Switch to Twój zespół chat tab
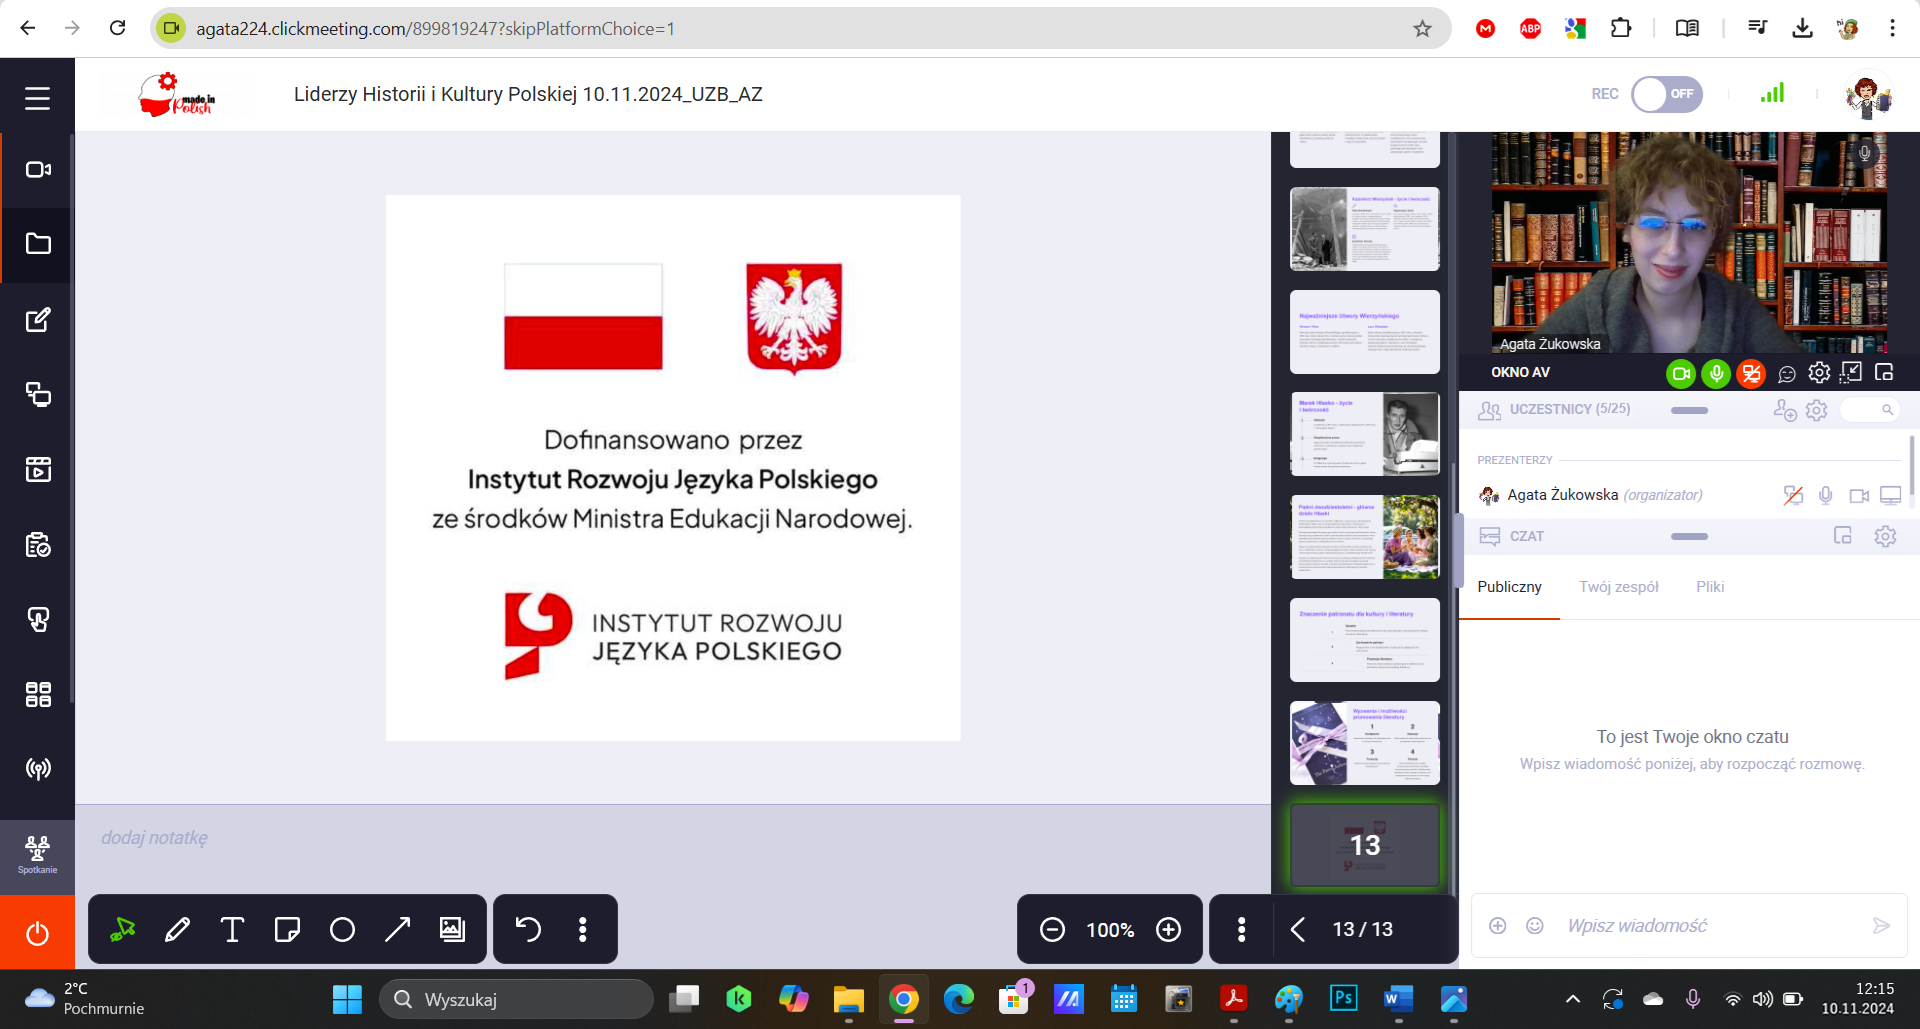Image resolution: width=1920 pixels, height=1029 pixels. click(x=1619, y=587)
